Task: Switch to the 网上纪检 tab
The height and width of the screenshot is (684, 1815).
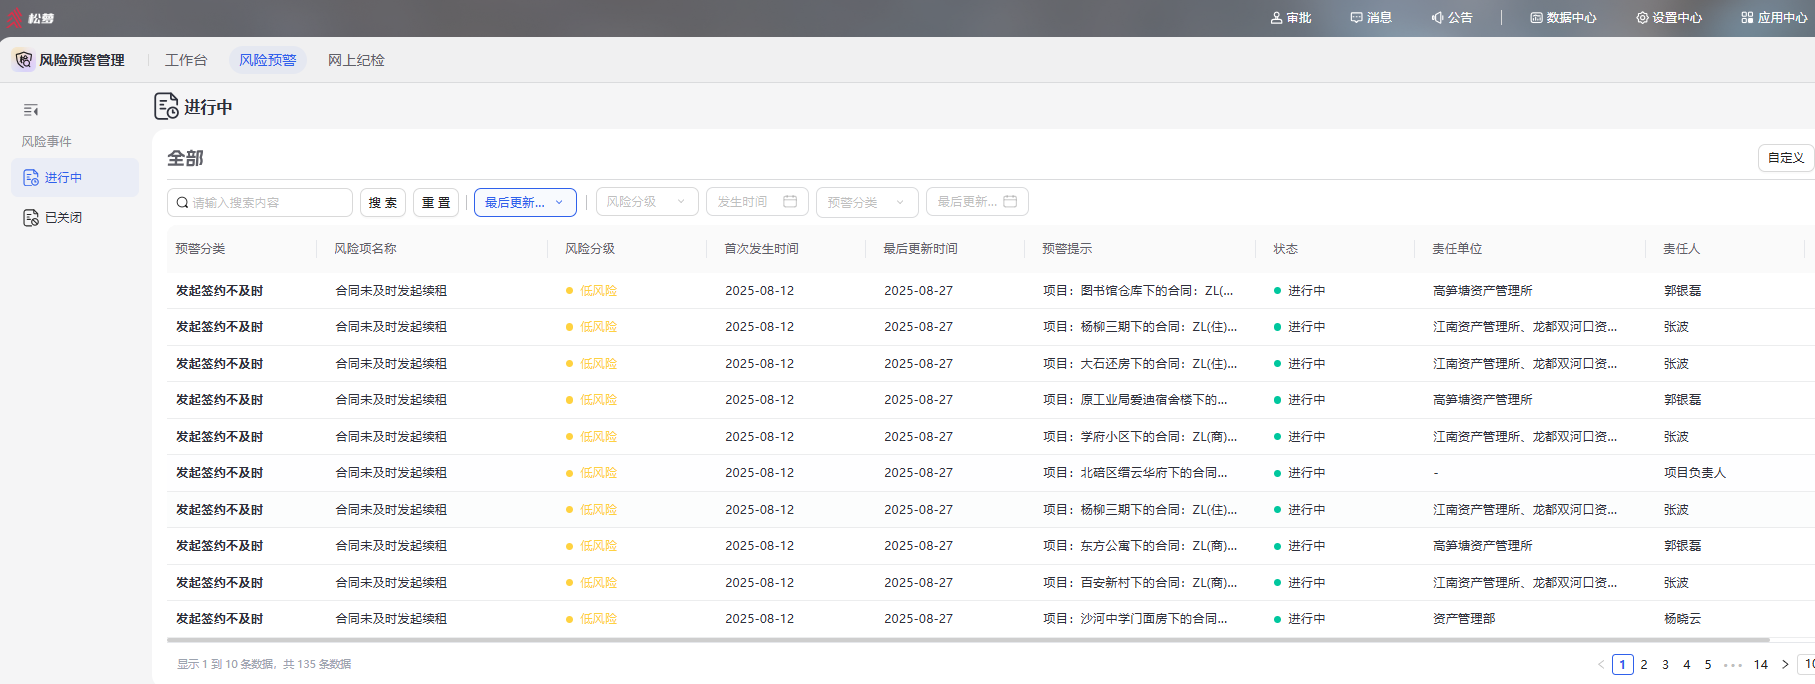Action: 356,60
